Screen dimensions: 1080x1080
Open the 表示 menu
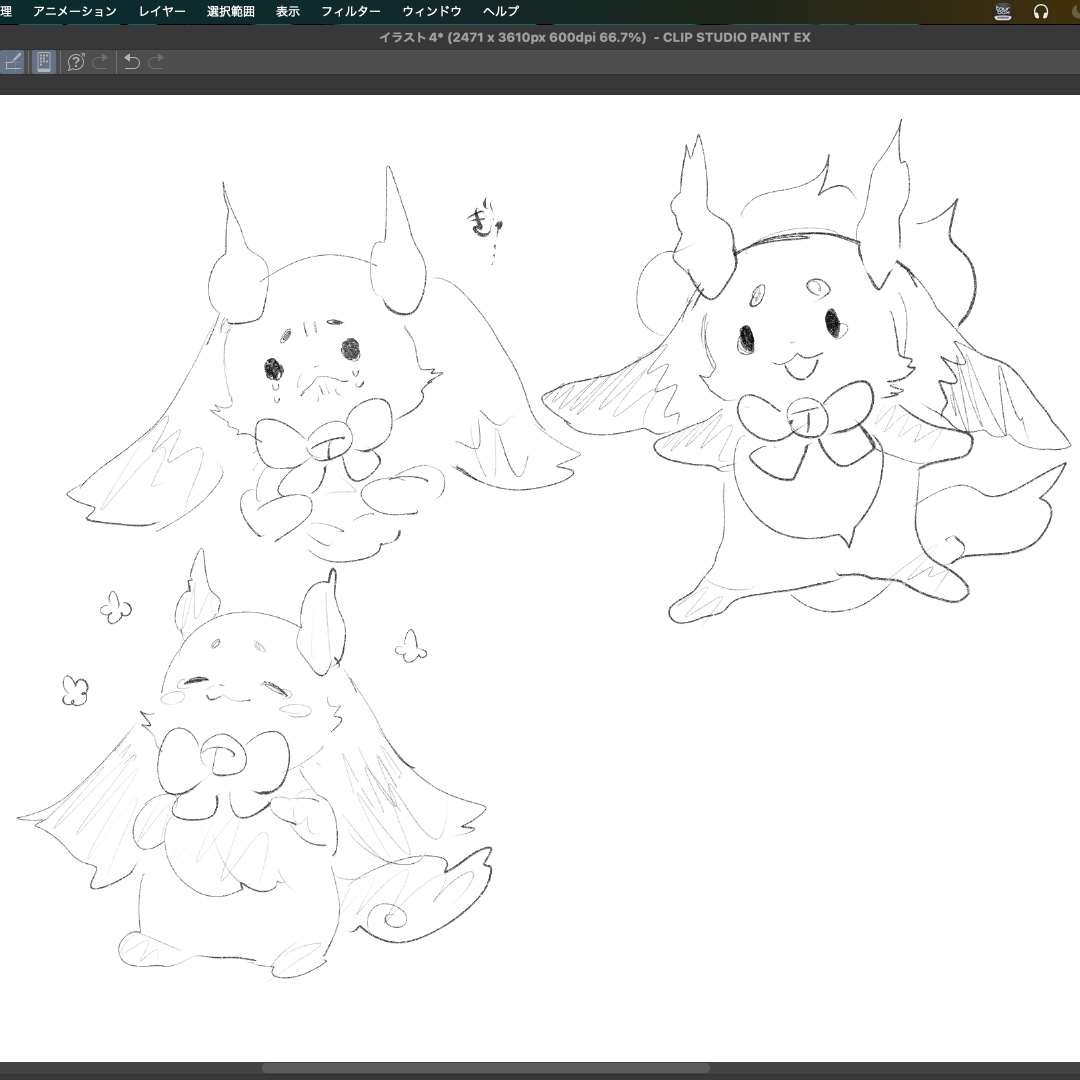(x=288, y=11)
